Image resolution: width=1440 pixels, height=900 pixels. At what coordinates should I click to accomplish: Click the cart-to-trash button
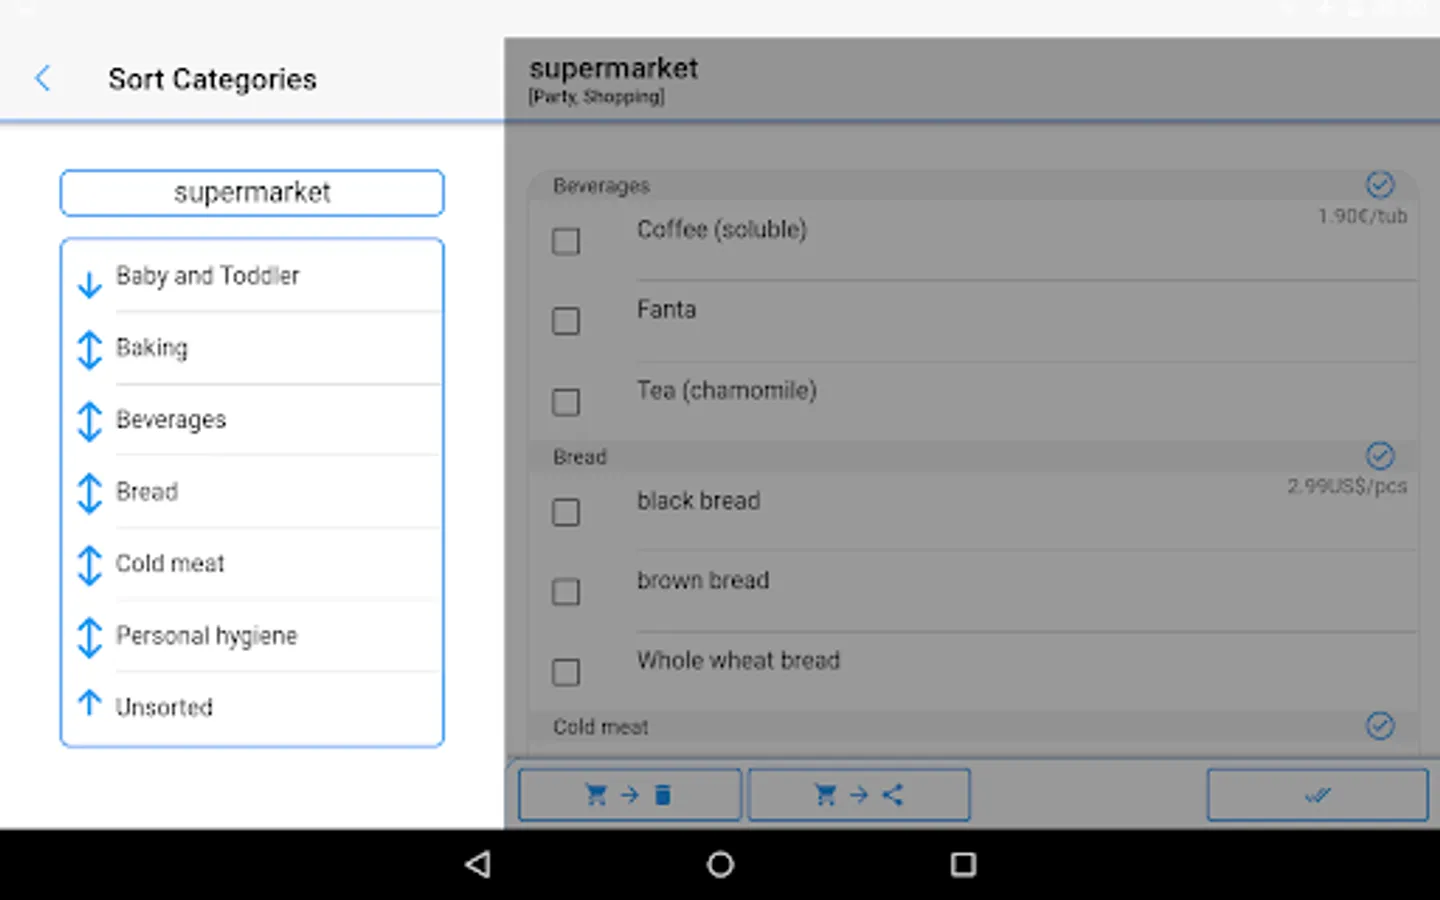629,795
